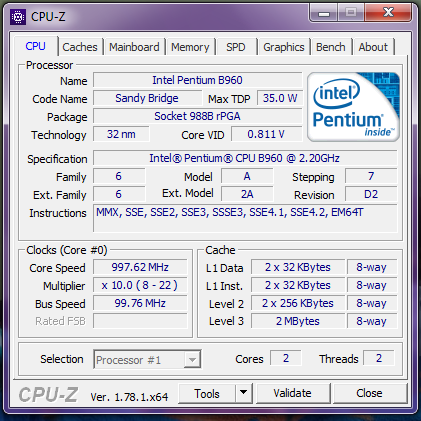Expand the Tools dropdown arrow
421x421 pixels.
pos(244,394)
